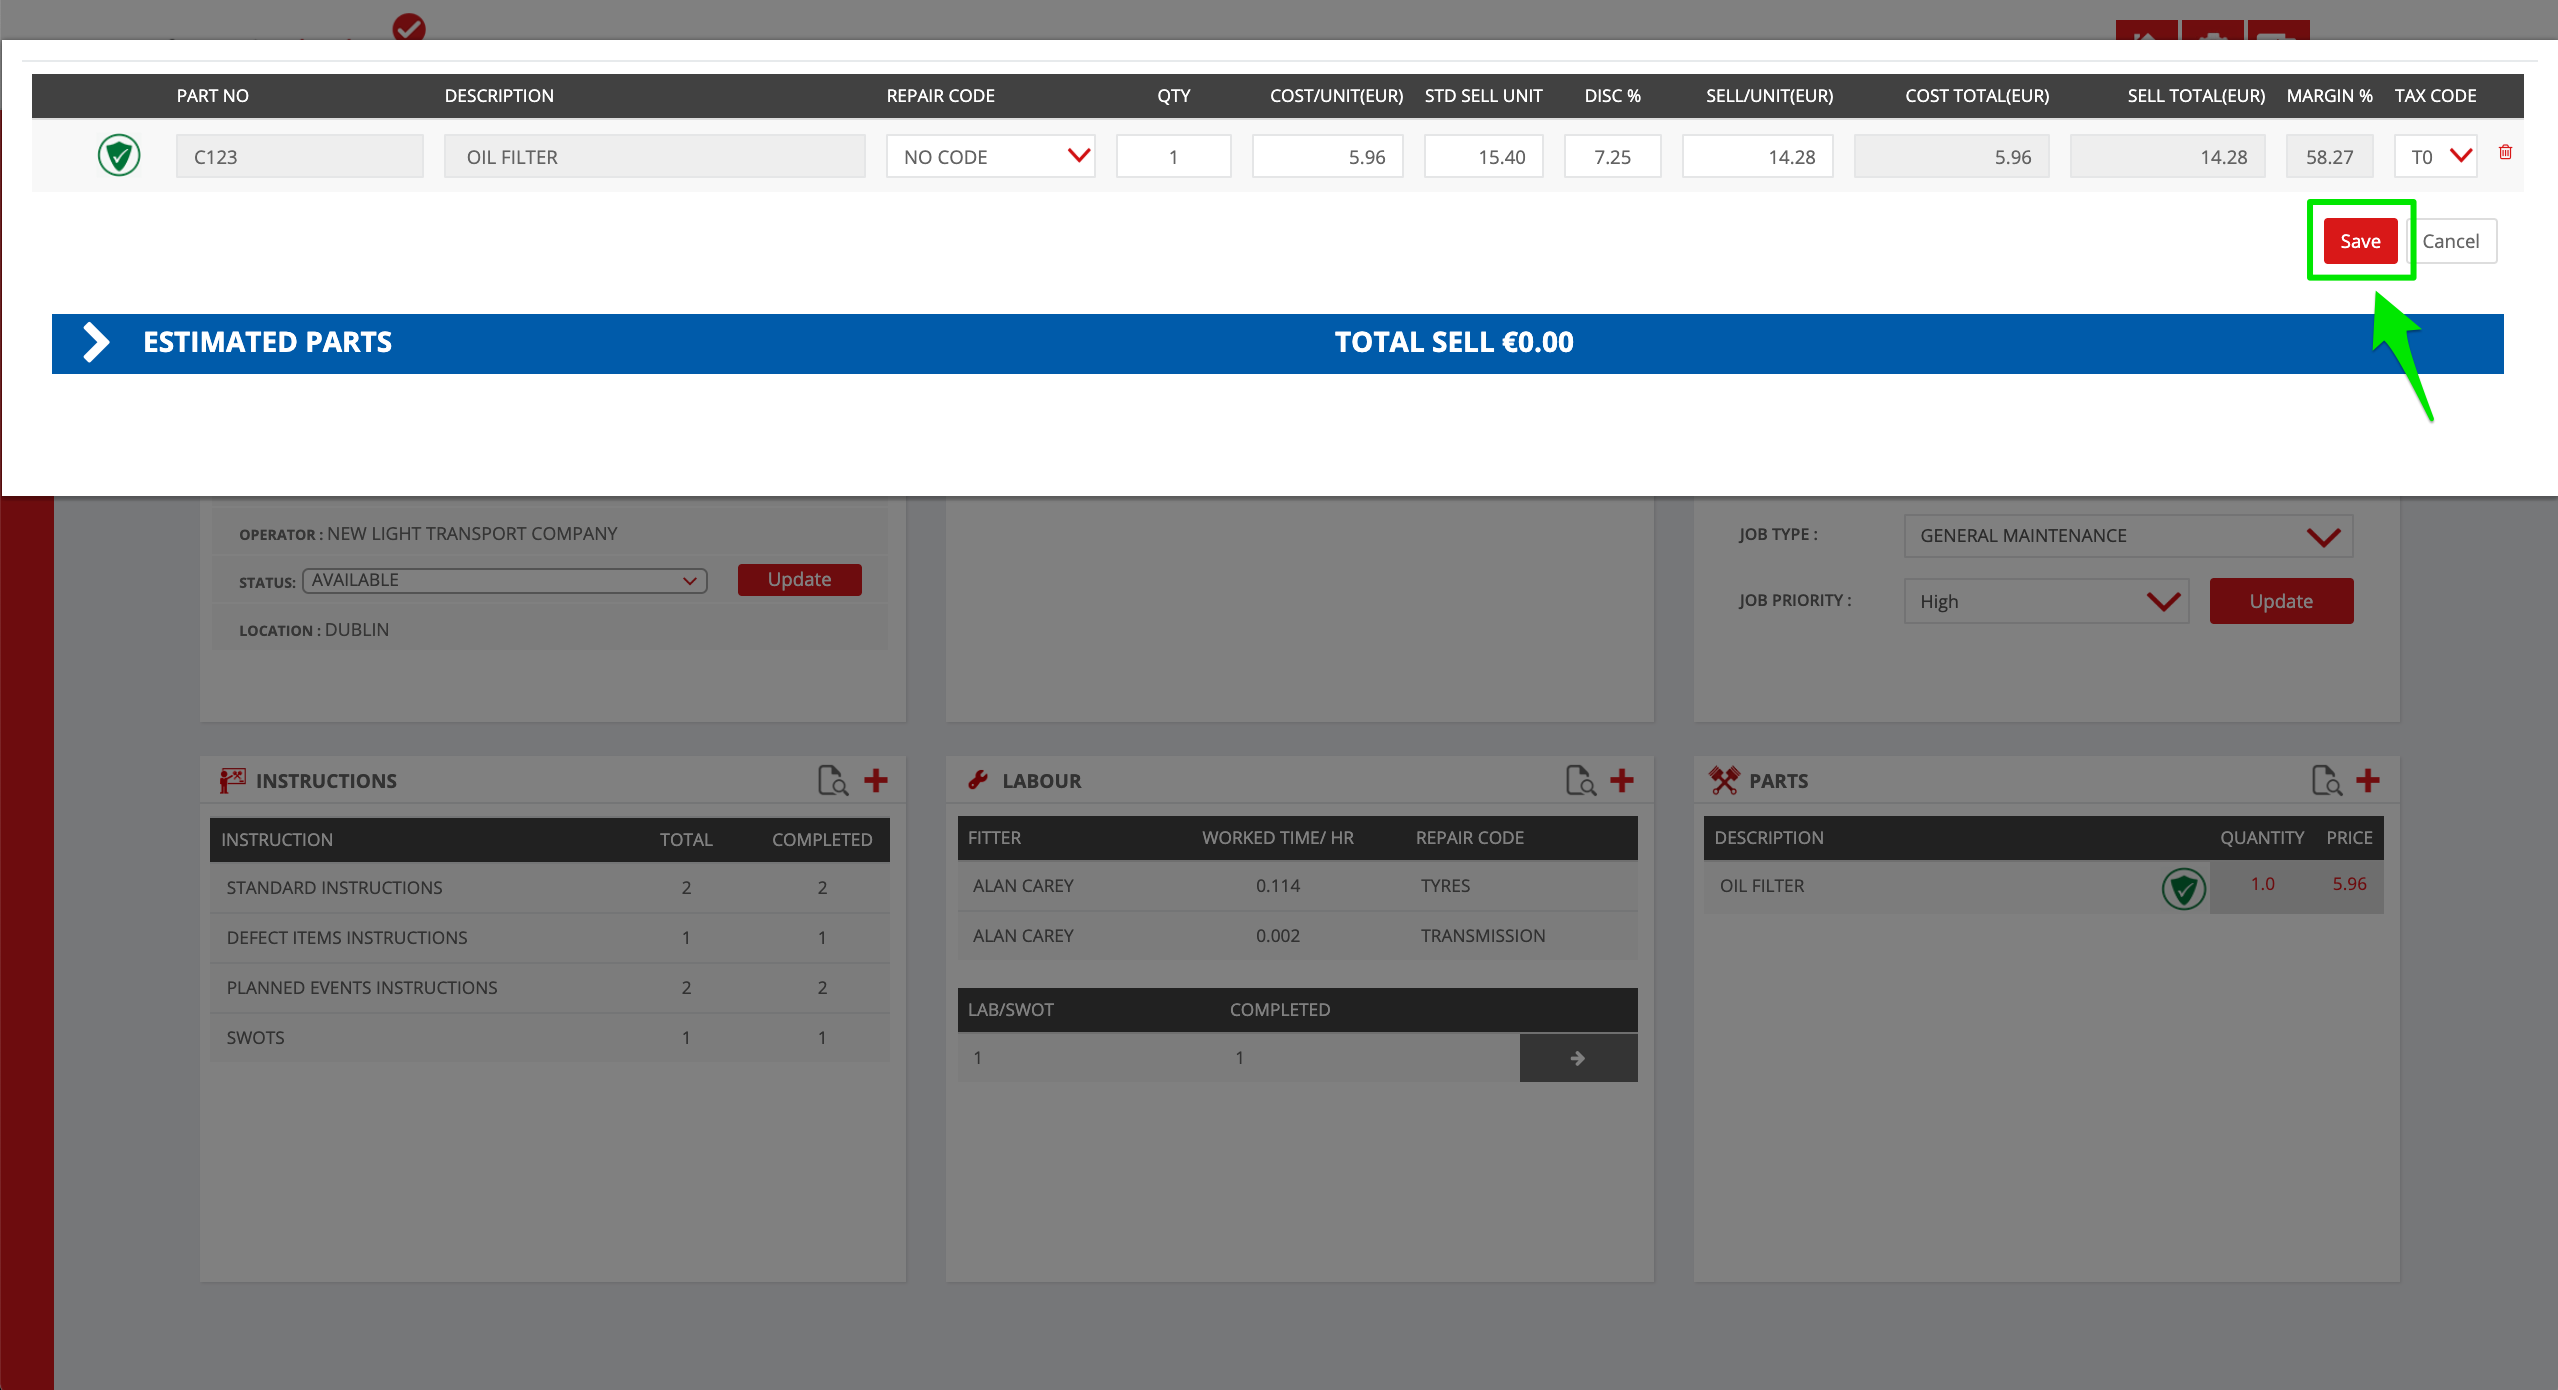
Task: Select ALAN CAREY TYRES labour row
Action: [x=1297, y=886]
